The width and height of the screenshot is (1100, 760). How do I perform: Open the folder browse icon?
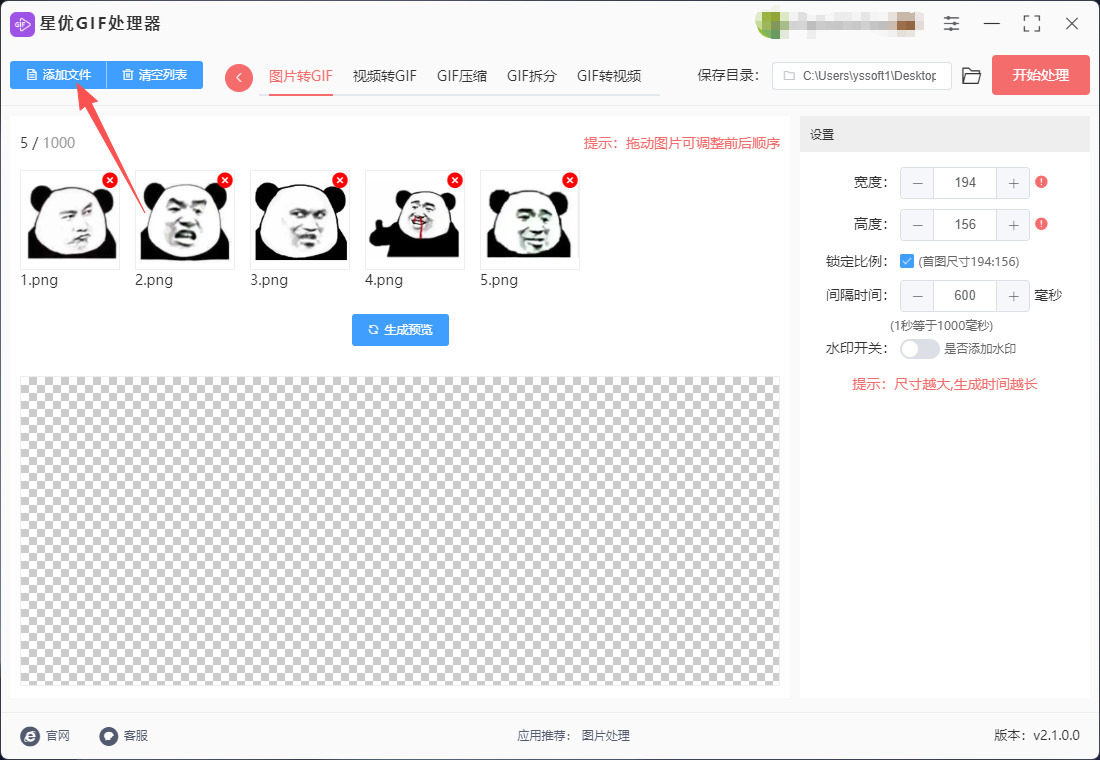(971, 76)
